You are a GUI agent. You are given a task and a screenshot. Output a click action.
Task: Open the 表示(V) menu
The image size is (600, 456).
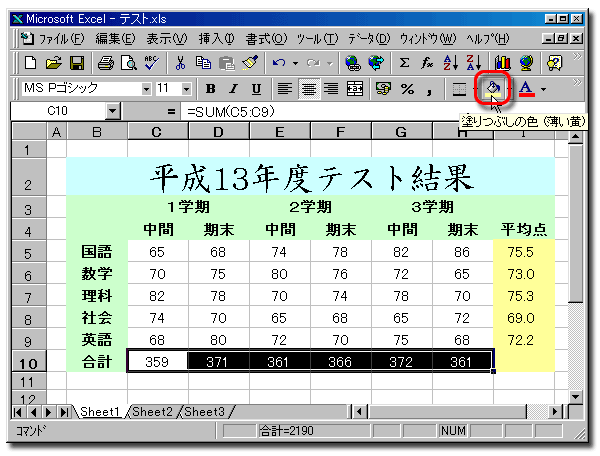(x=167, y=39)
